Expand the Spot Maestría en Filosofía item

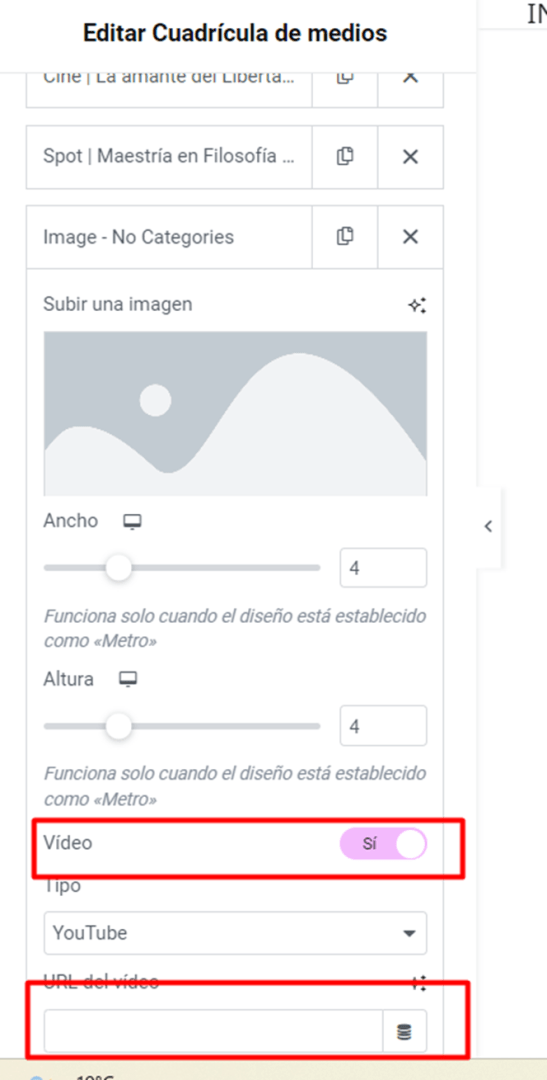[x=169, y=157]
